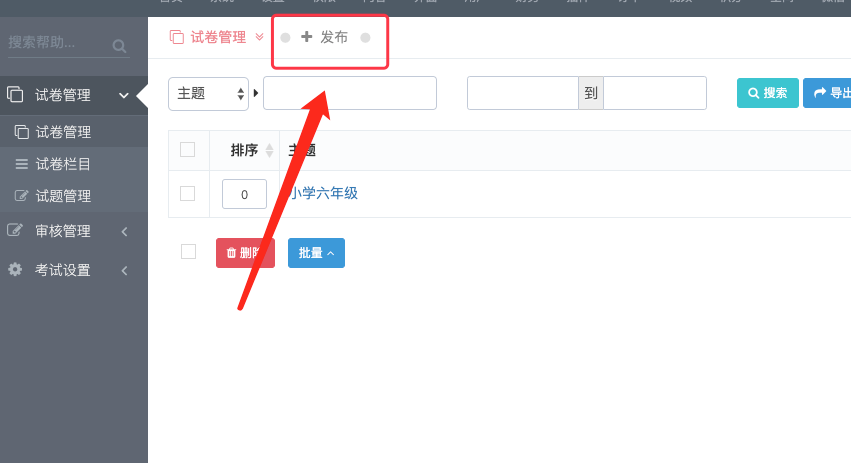Click the search magnifier icon in sidebar
This screenshot has height=463, width=851.
(x=119, y=46)
